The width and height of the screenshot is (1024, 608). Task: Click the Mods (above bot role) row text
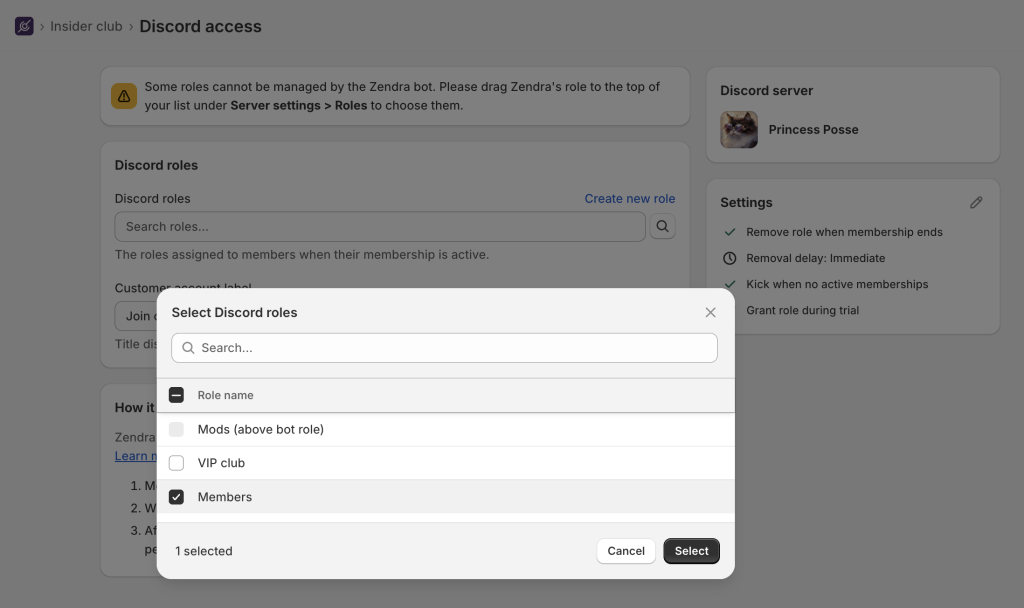pos(261,429)
